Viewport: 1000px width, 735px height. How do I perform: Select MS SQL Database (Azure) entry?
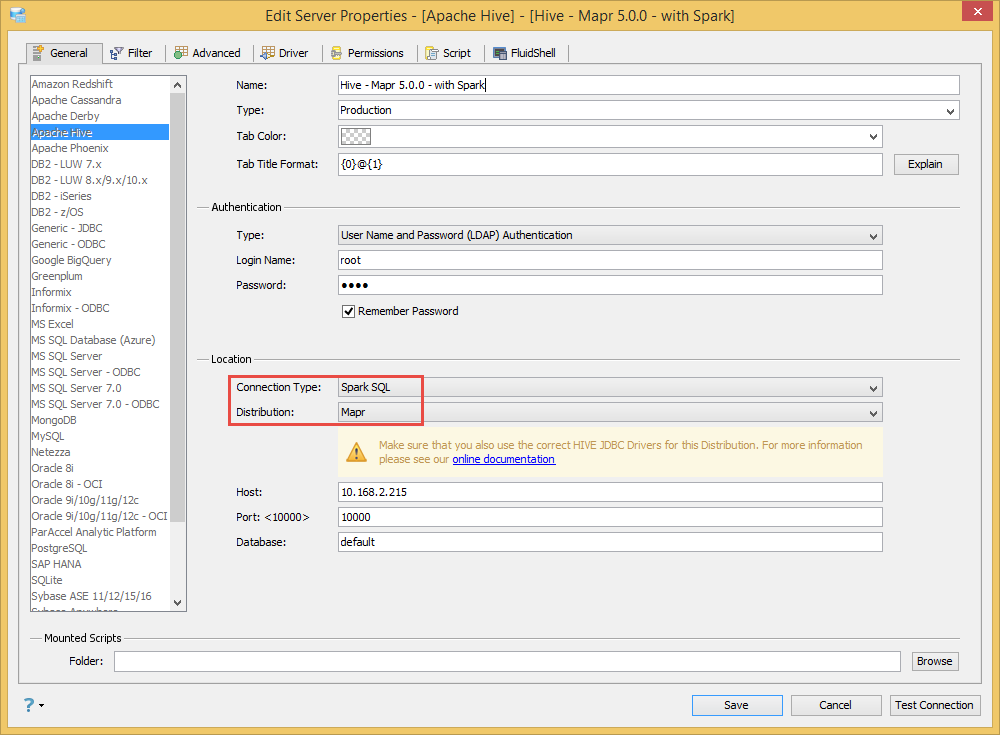(x=100, y=340)
